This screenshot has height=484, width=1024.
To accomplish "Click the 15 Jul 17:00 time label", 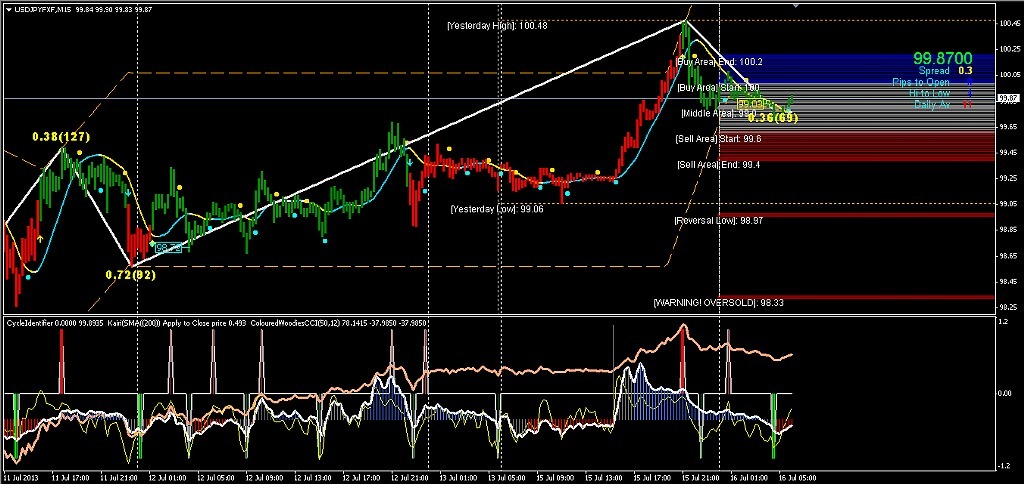I will 652,477.
